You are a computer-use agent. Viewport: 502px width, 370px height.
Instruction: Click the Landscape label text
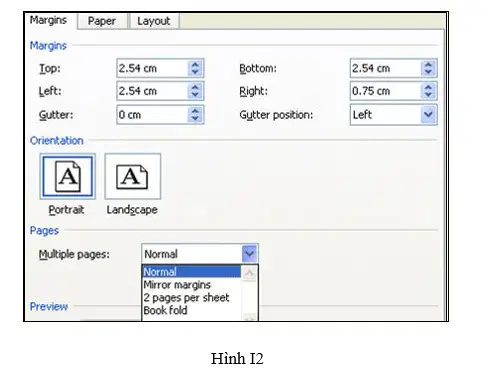coord(132,210)
